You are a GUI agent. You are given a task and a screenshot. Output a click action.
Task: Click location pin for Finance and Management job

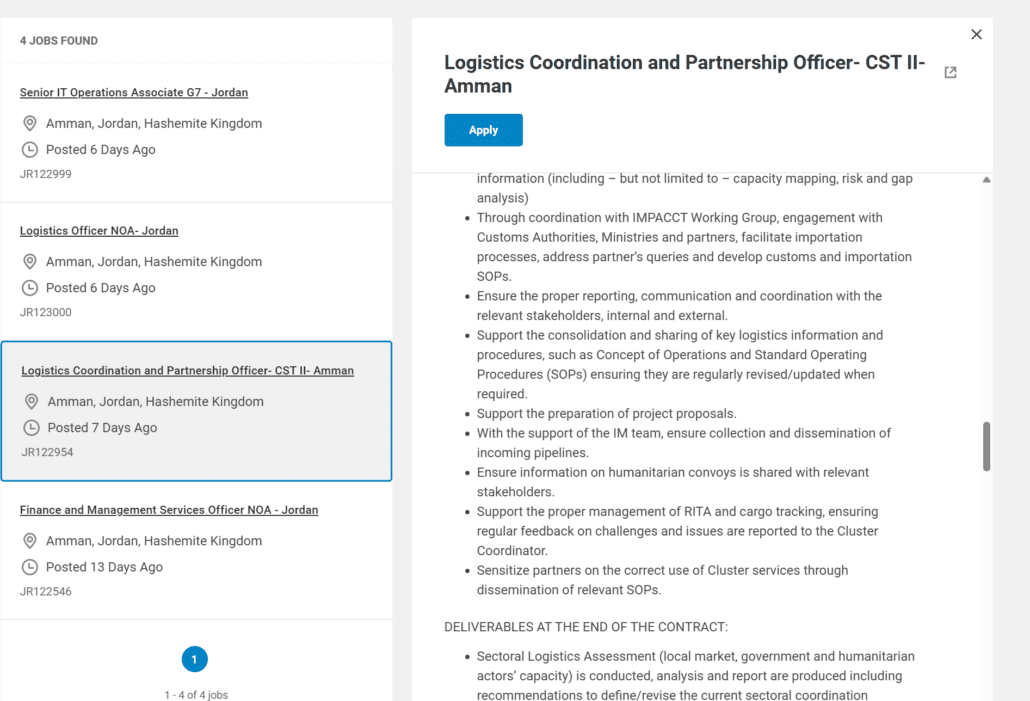[x=30, y=541]
